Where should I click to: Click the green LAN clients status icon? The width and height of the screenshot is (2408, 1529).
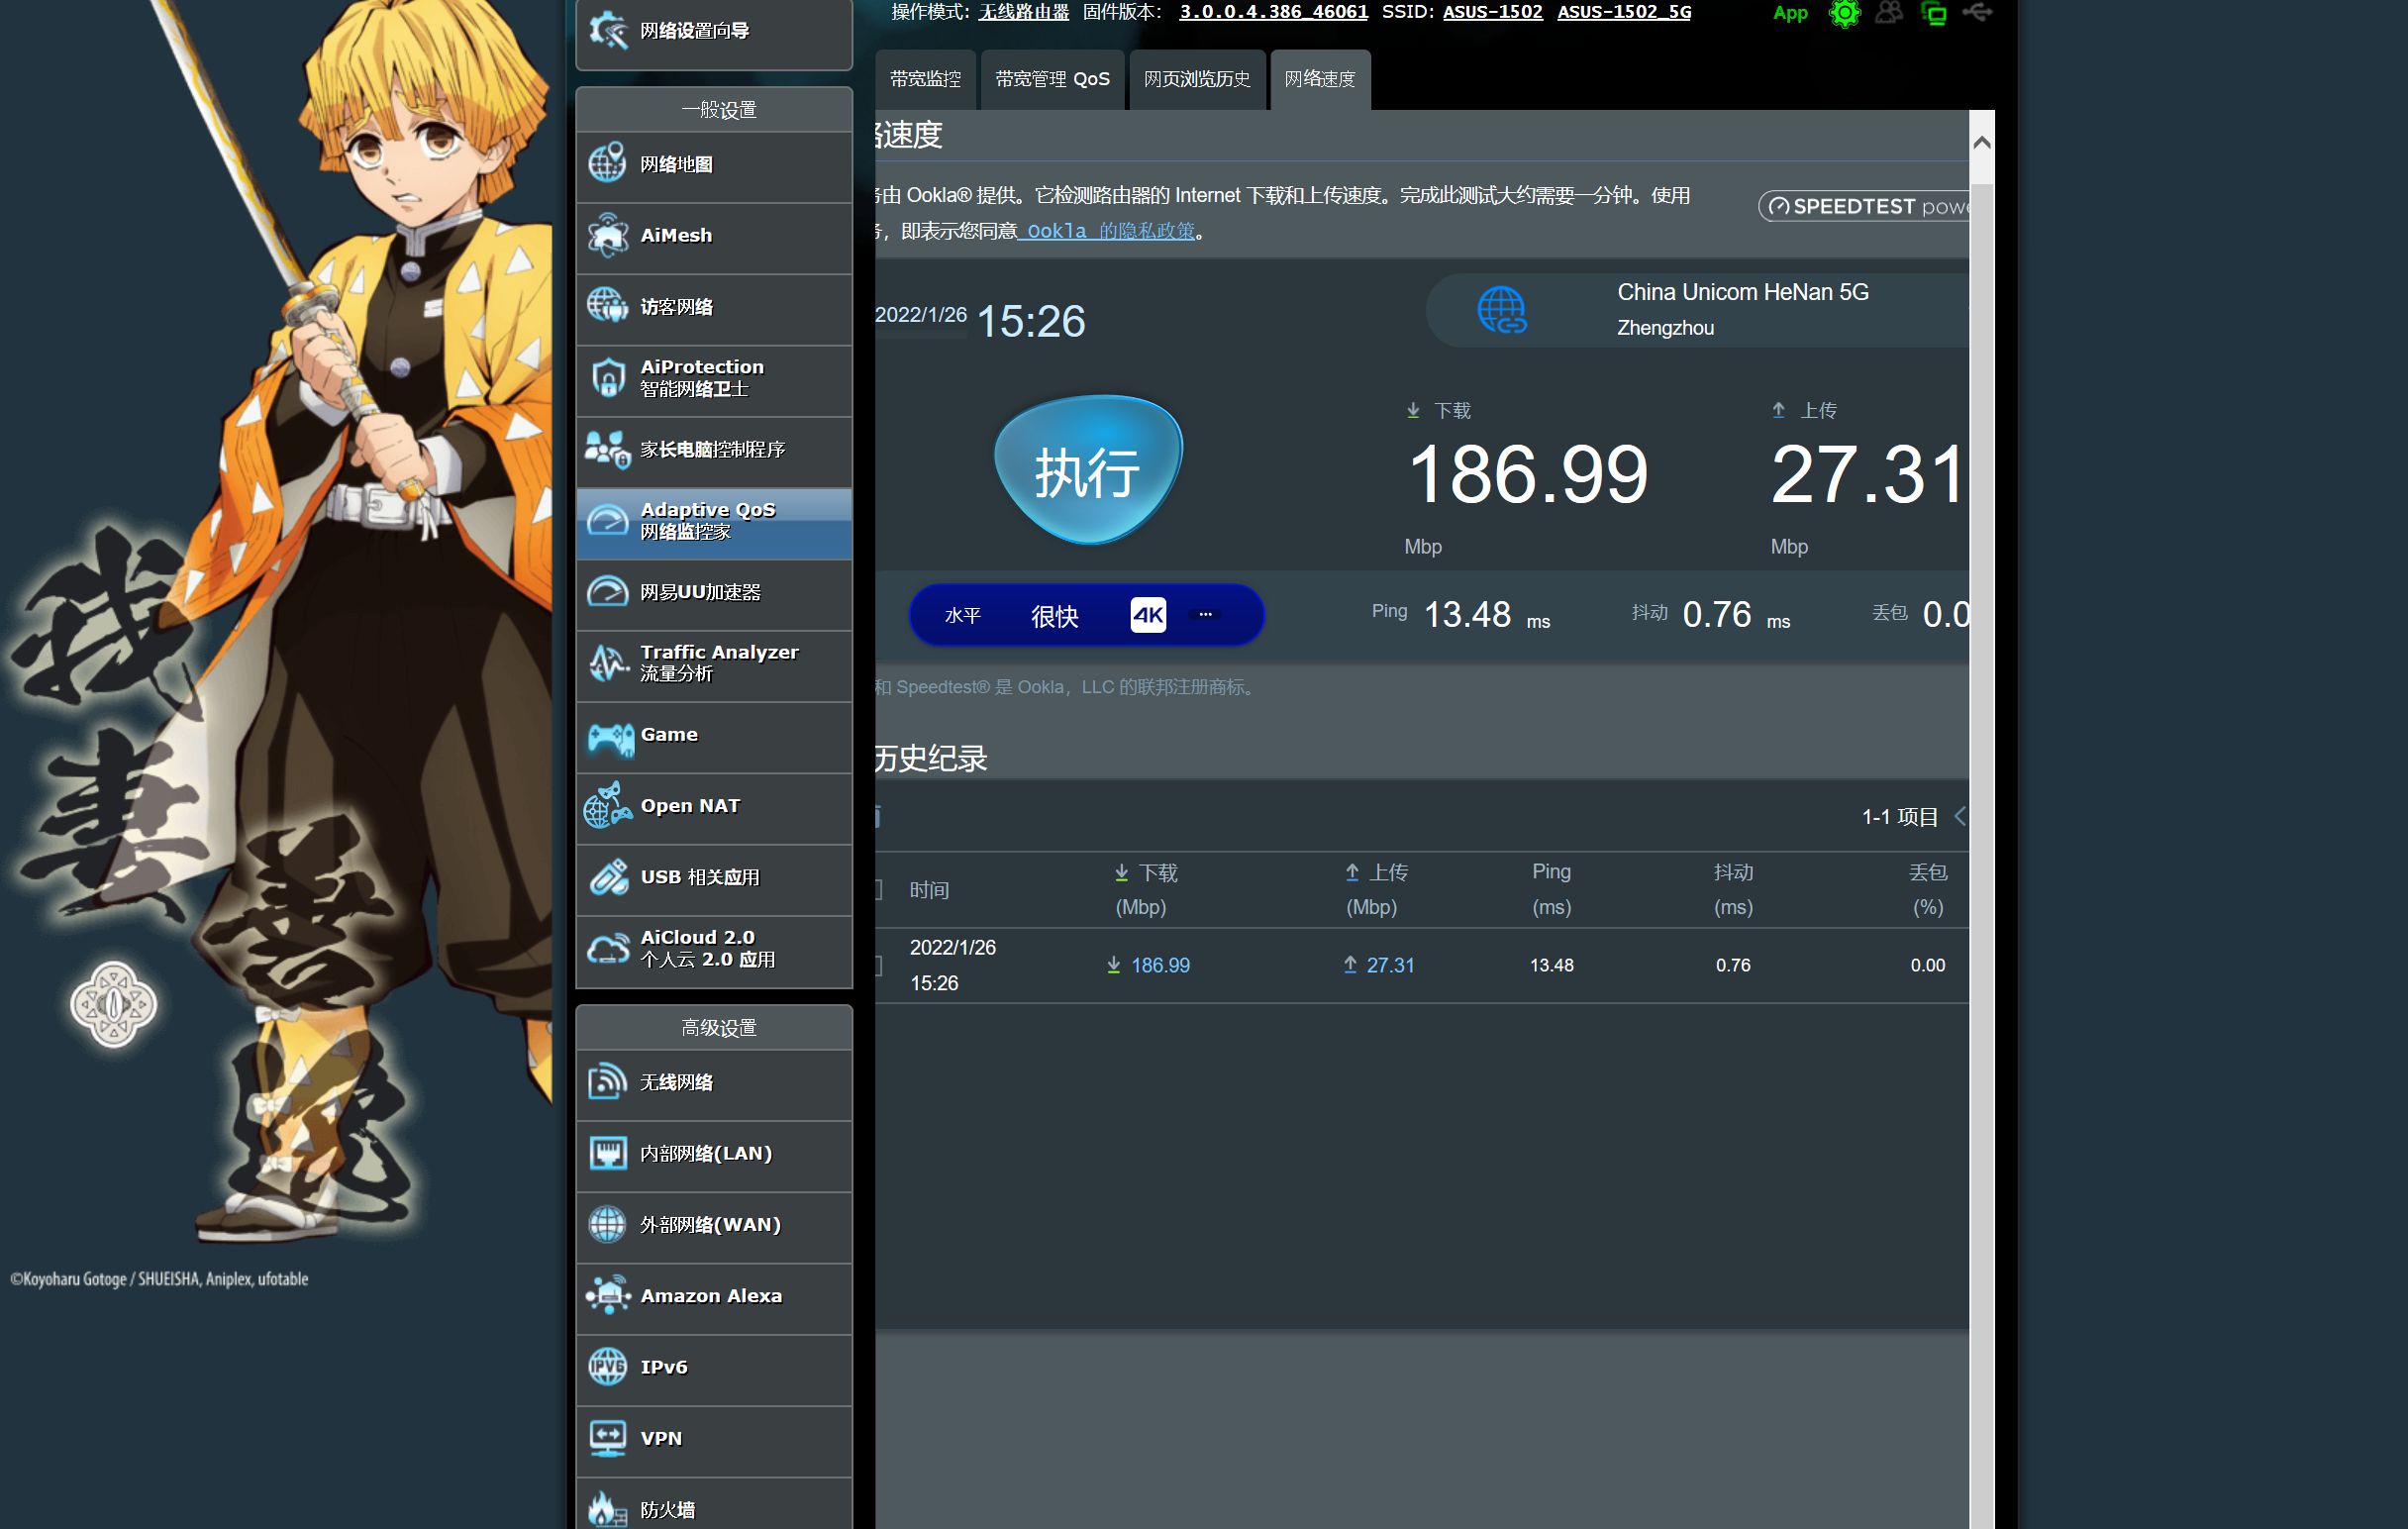point(1933,14)
